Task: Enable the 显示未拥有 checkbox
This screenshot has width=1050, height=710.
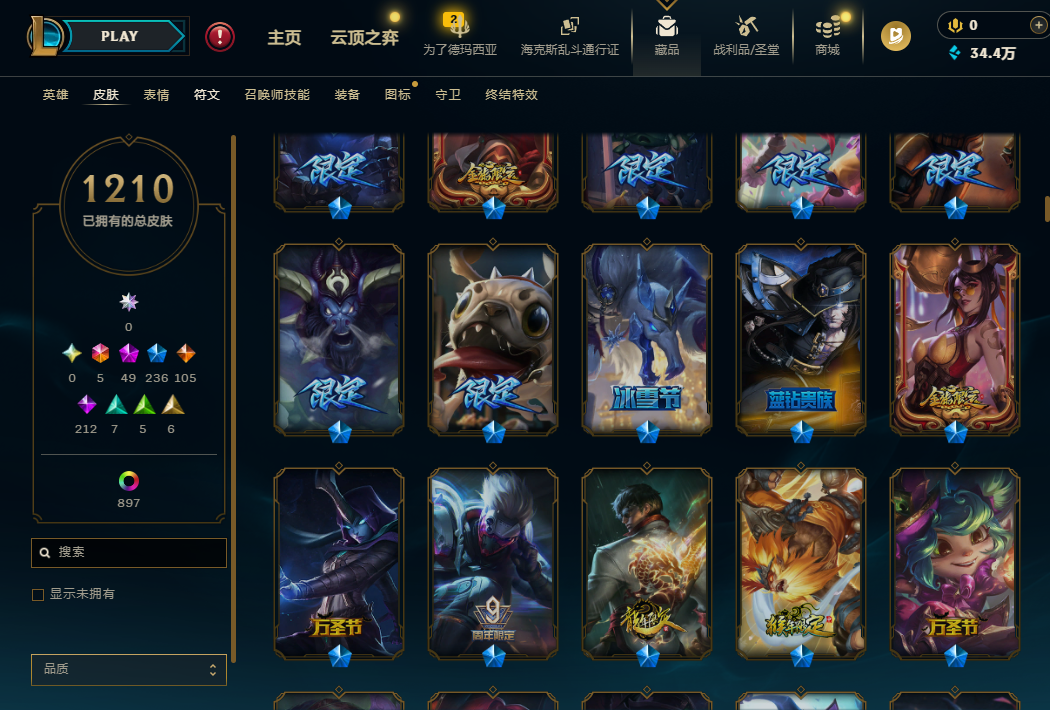Action: tap(38, 595)
